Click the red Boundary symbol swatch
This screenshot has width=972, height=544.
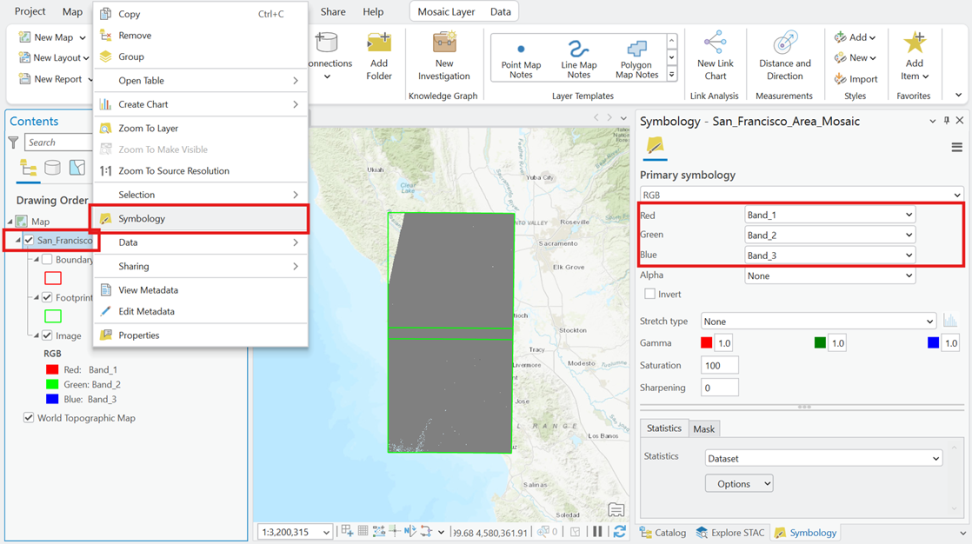(x=53, y=278)
